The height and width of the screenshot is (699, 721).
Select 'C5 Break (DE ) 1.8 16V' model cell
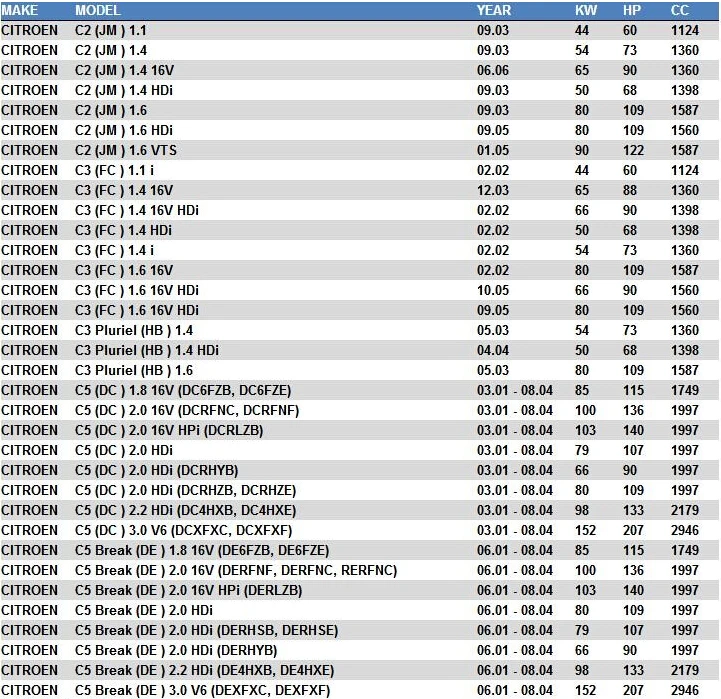click(202, 550)
